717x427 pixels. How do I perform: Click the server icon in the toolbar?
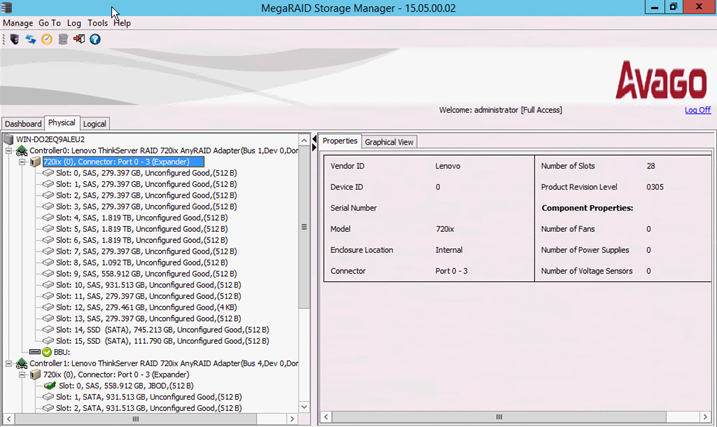click(15, 40)
